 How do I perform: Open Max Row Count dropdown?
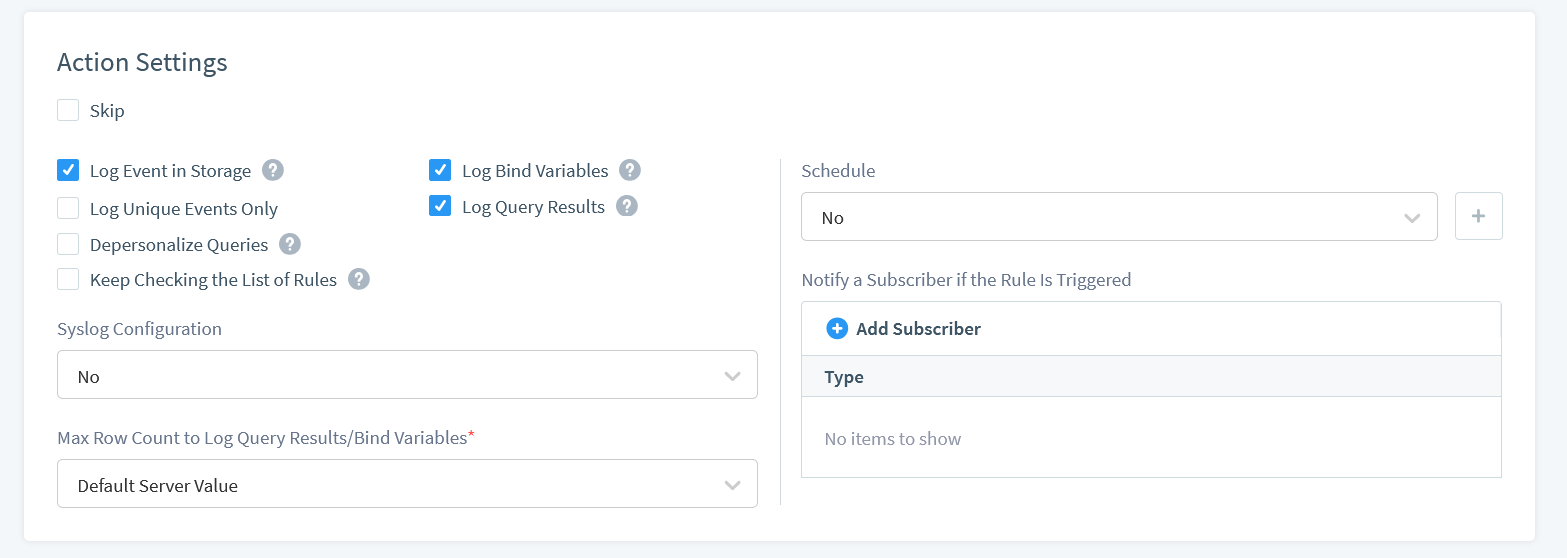tap(407, 484)
